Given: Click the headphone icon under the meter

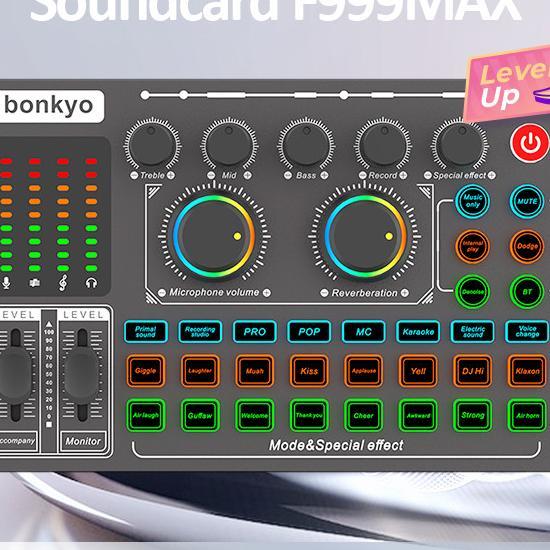Looking at the screenshot, I should (92, 283).
